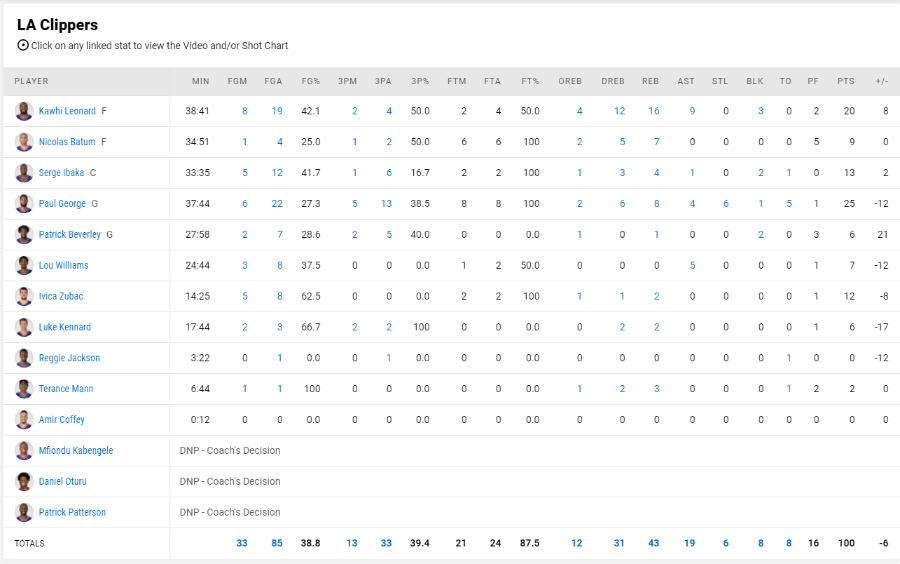
Task: Go to Reggie Jackson's profile
Action: click(69, 358)
